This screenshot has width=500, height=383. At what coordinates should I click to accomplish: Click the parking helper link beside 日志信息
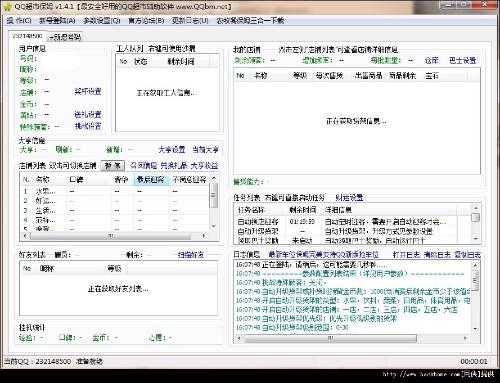[323, 255]
